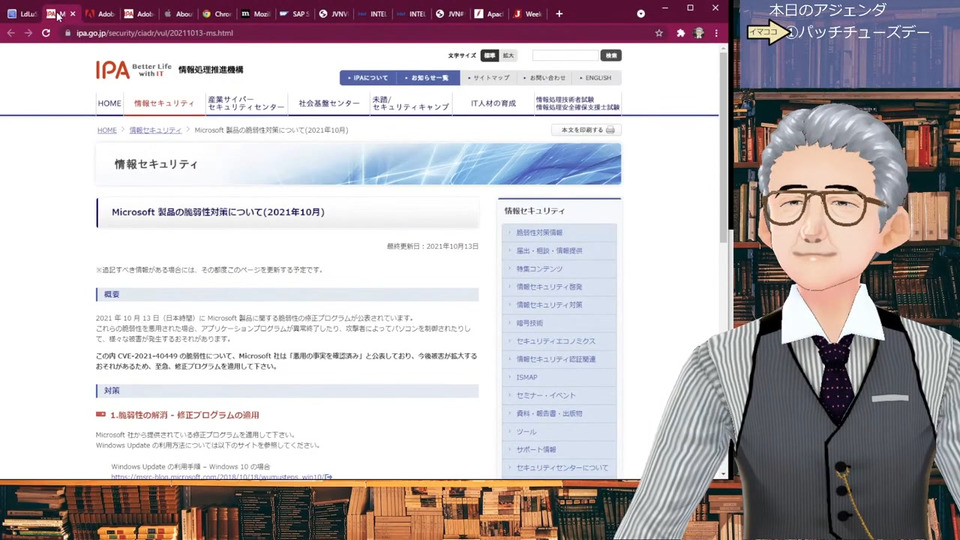Switch to the Mozilla tab
Screen dimensions: 960x540
(x=256, y=13)
